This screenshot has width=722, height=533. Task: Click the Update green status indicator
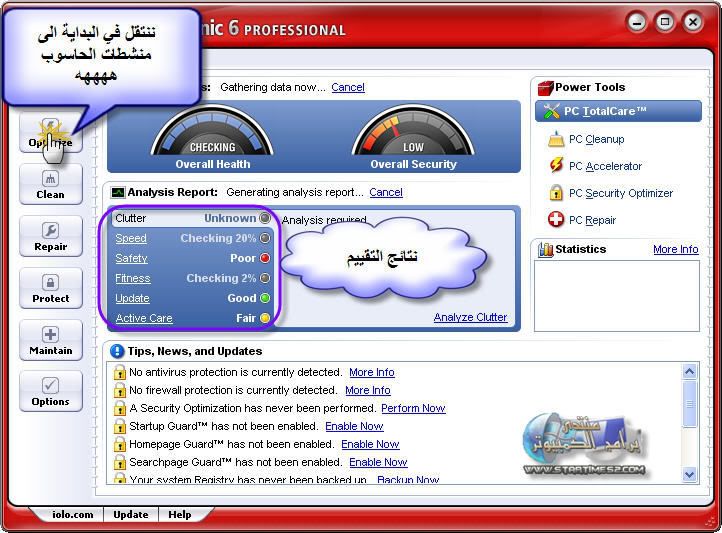pyautogui.click(x=265, y=298)
